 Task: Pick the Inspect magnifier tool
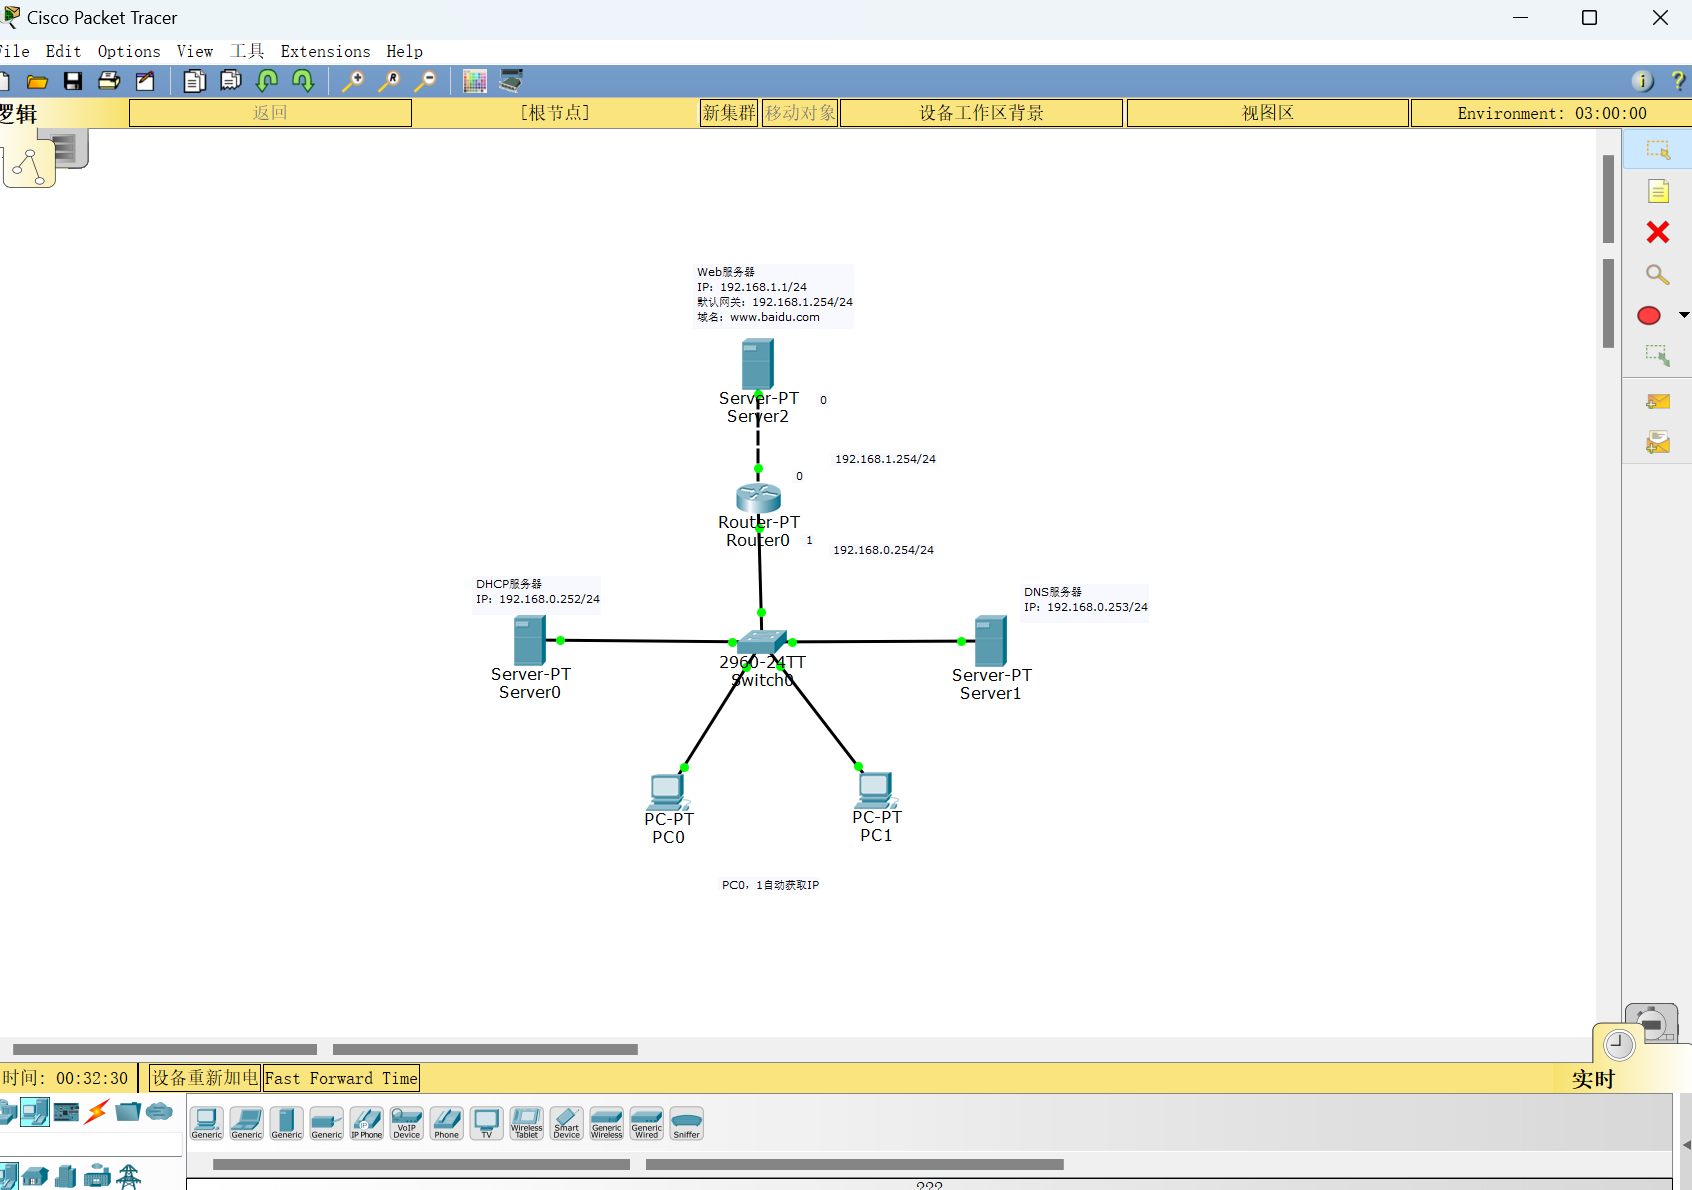point(1658,274)
